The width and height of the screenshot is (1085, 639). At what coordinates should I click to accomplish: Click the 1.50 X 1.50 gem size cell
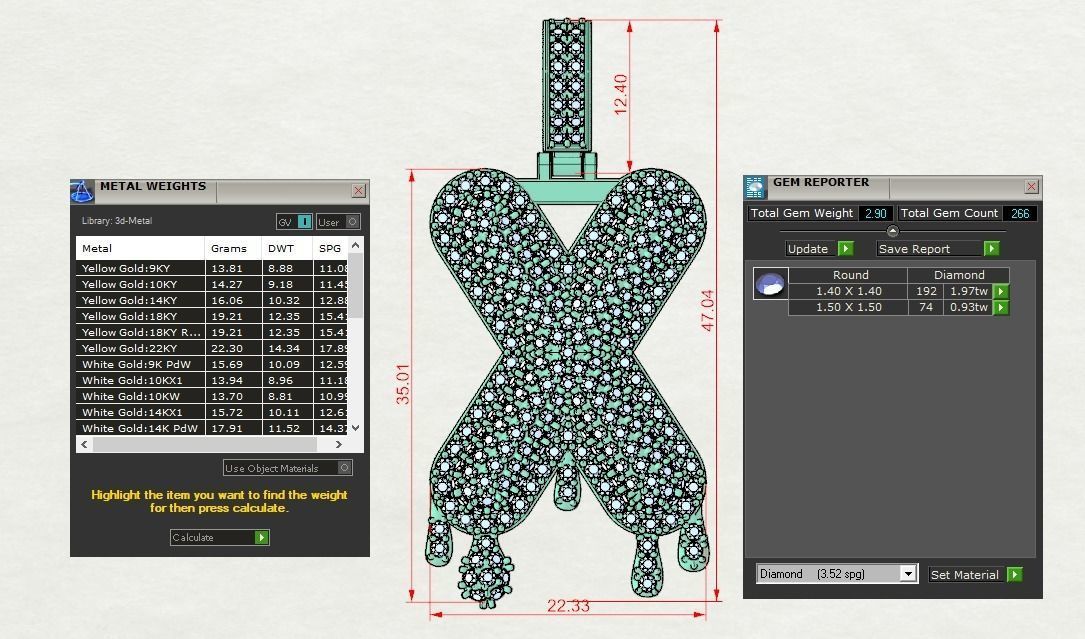click(848, 307)
